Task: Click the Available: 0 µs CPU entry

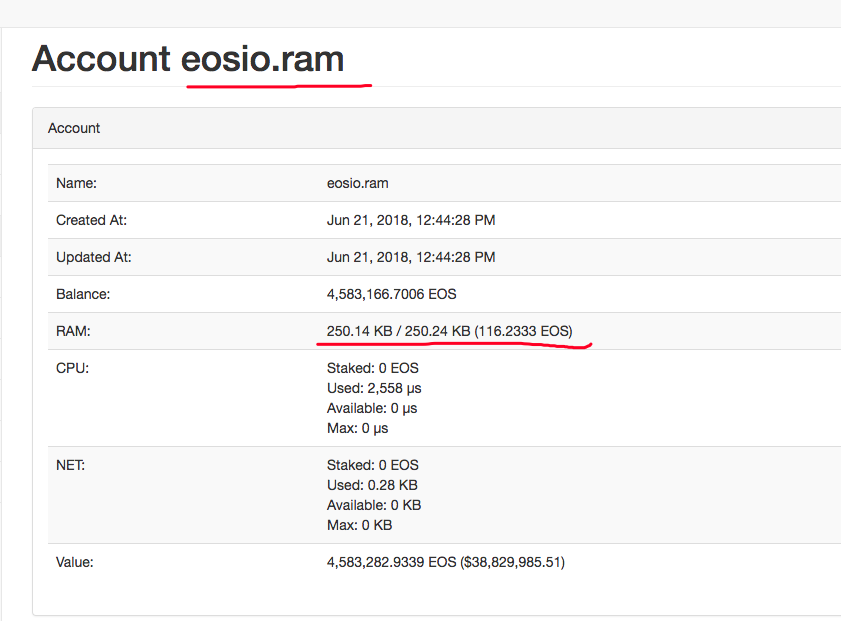Action: 373,408
